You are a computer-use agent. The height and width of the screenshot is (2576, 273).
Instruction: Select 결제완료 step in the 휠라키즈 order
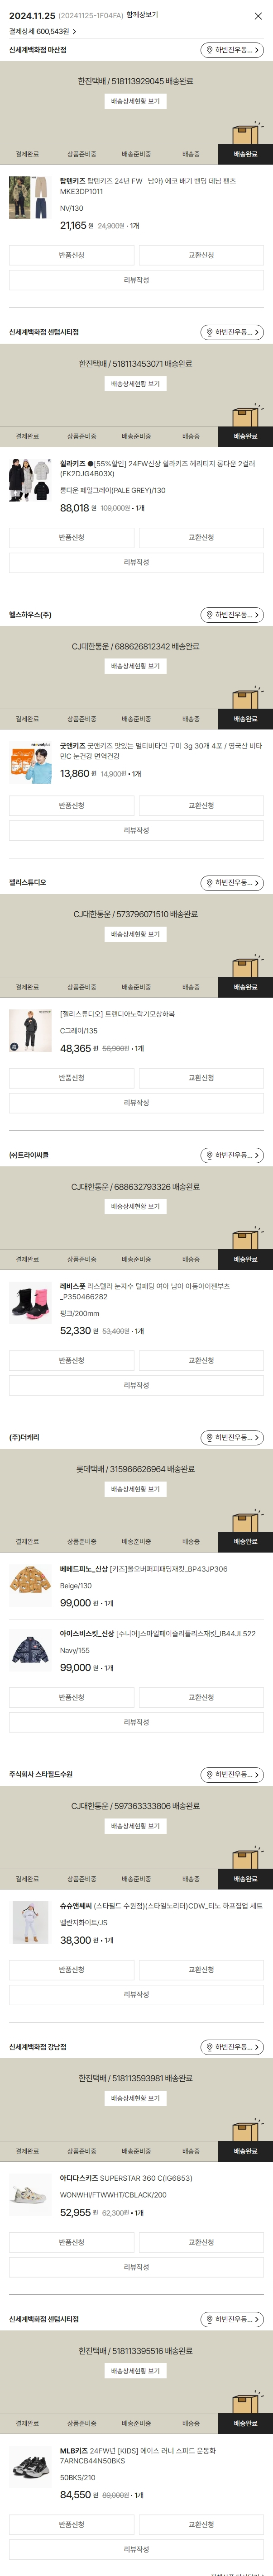coord(27,437)
